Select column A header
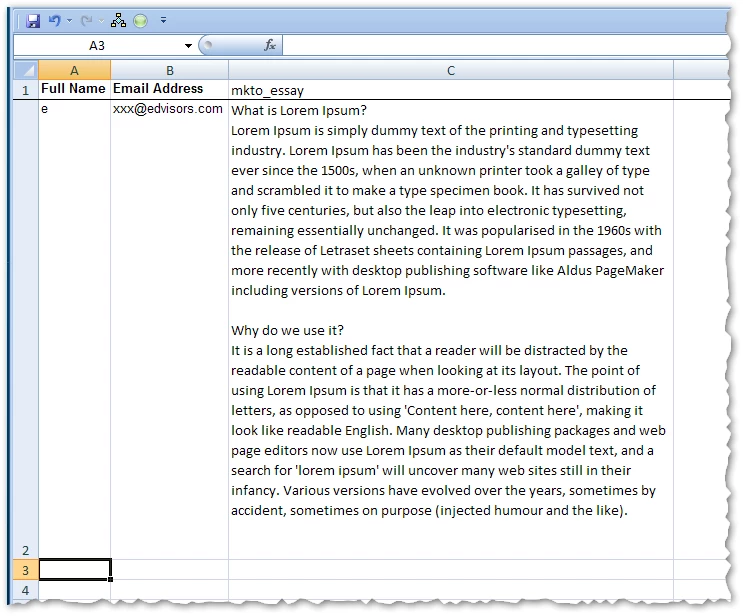This screenshot has height=616, width=743. (x=74, y=70)
